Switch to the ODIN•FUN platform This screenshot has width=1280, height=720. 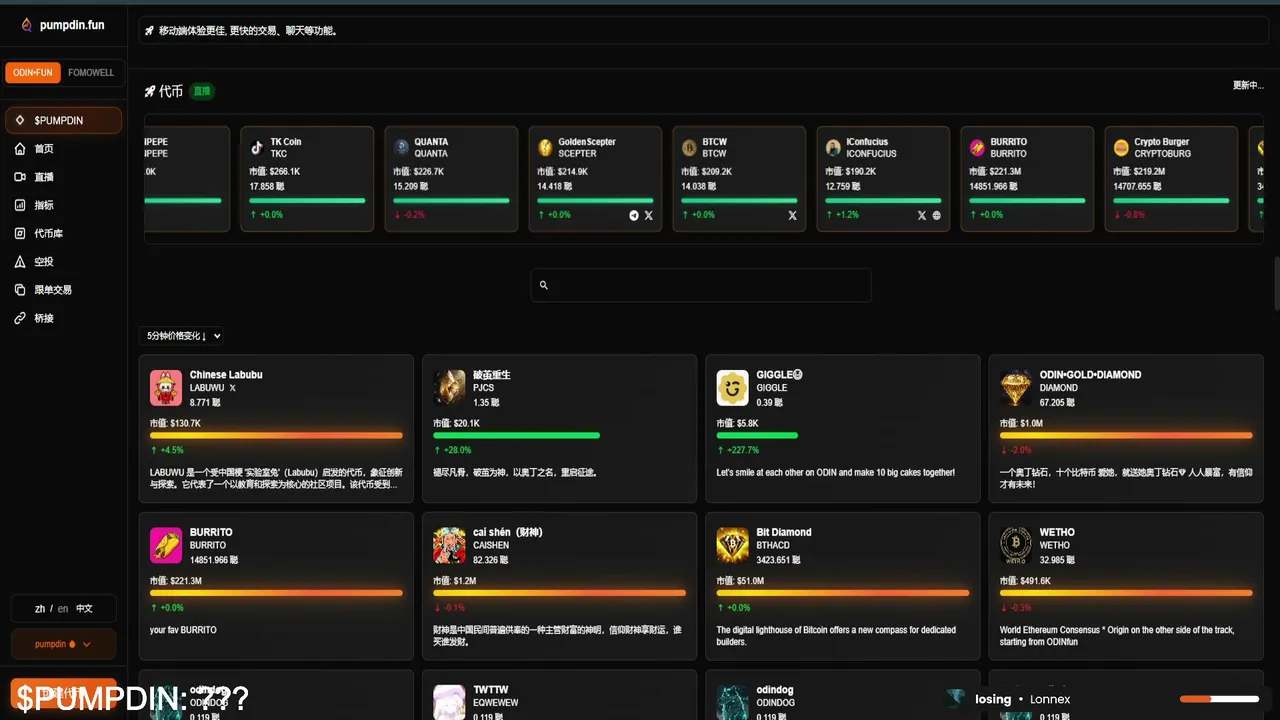(x=33, y=73)
